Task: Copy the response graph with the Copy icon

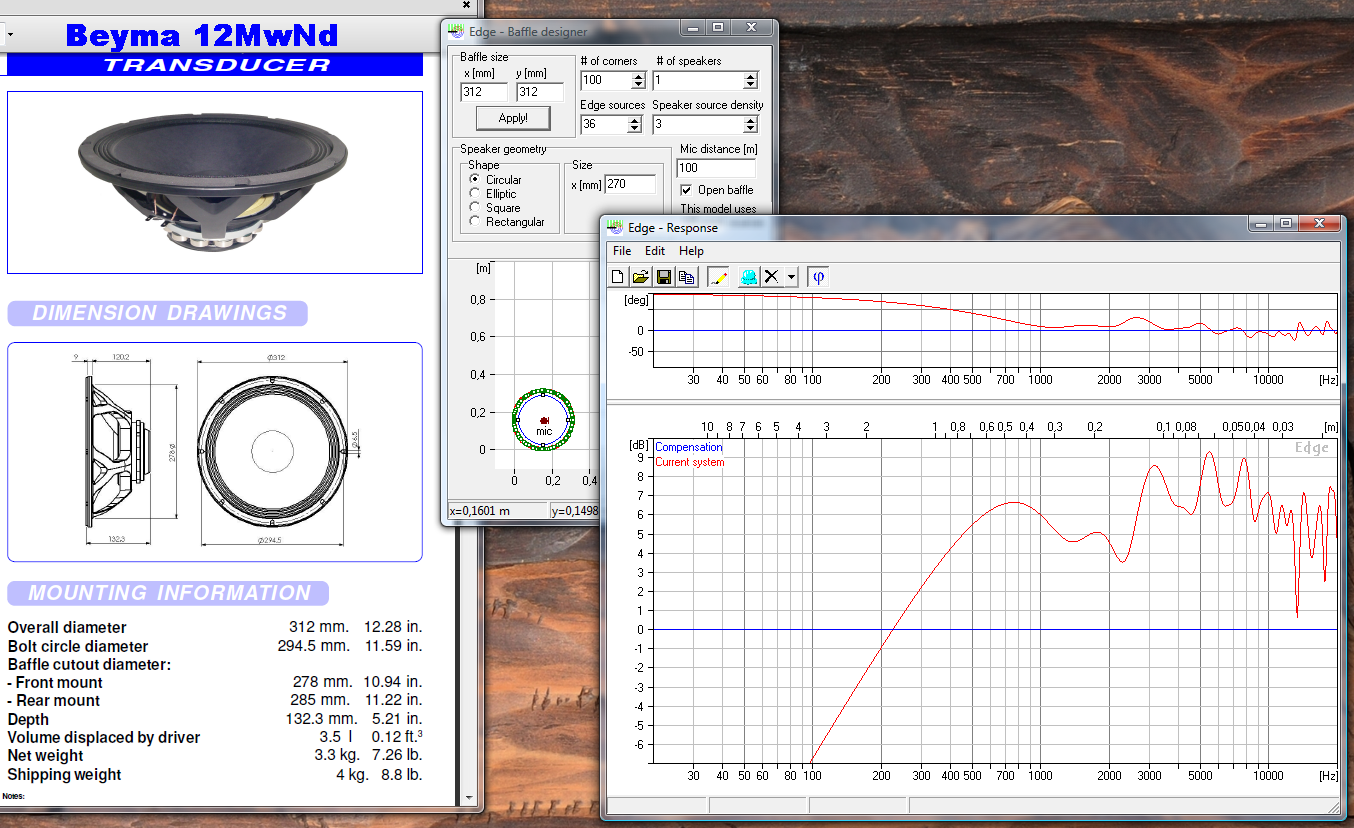Action: [687, 277]
